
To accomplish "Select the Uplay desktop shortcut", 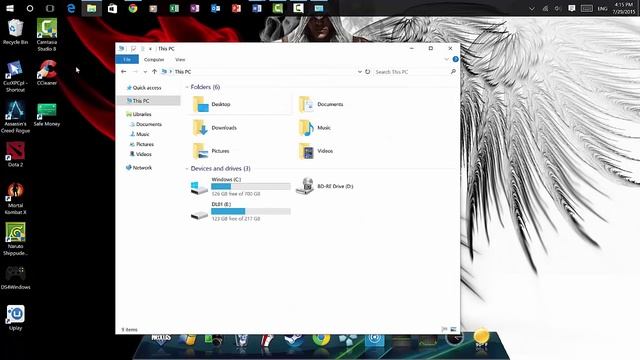I will [x=16, y=318].
